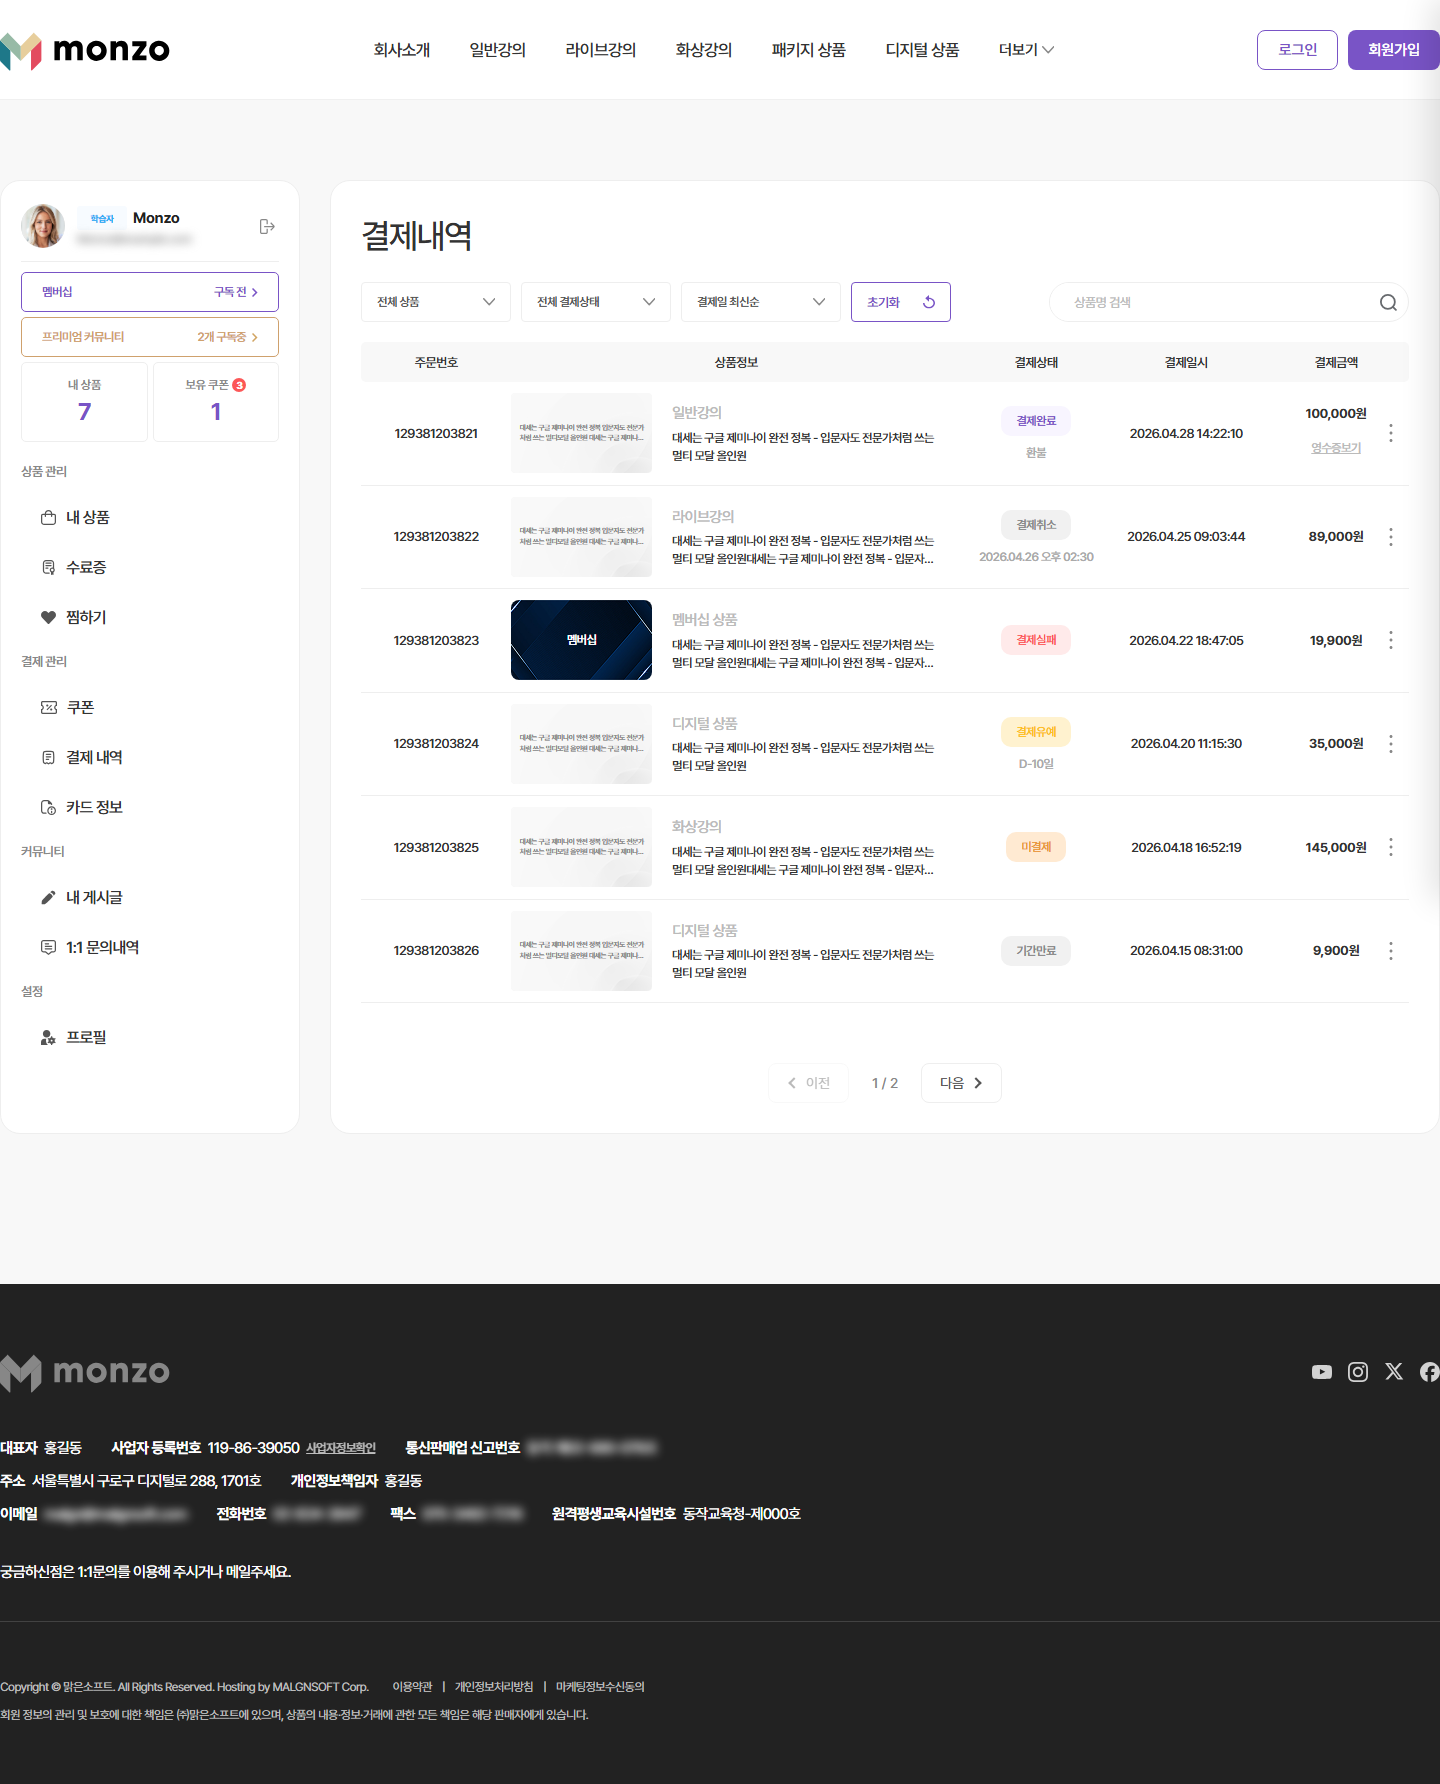This screenshot has width=1440, height=1784.
Task: Click the 카드 정보 card icon in sidebar
Action: click(48, 807)
